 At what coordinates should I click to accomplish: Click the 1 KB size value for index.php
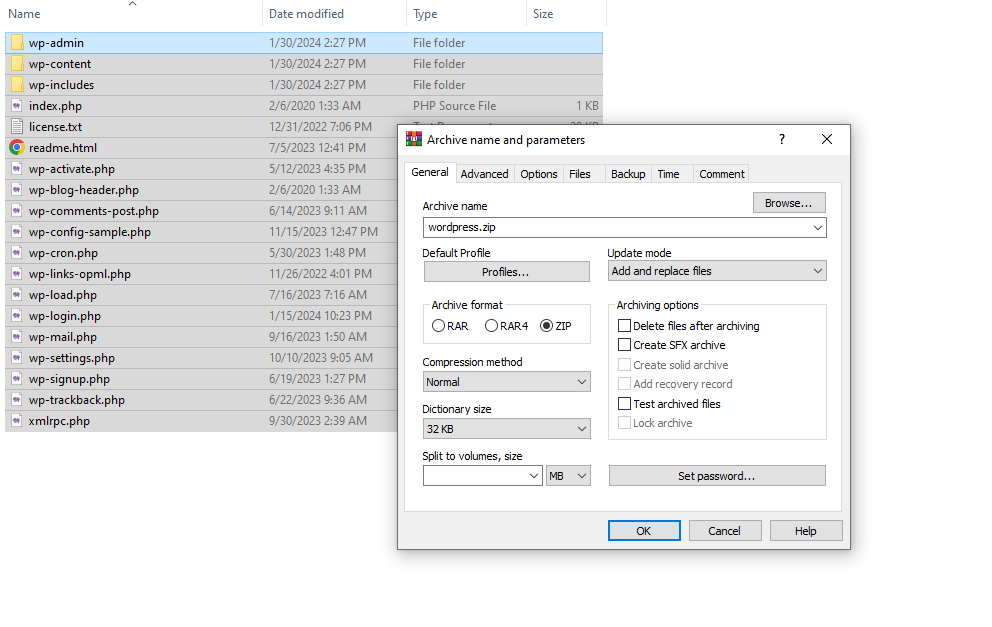[587, 106]
